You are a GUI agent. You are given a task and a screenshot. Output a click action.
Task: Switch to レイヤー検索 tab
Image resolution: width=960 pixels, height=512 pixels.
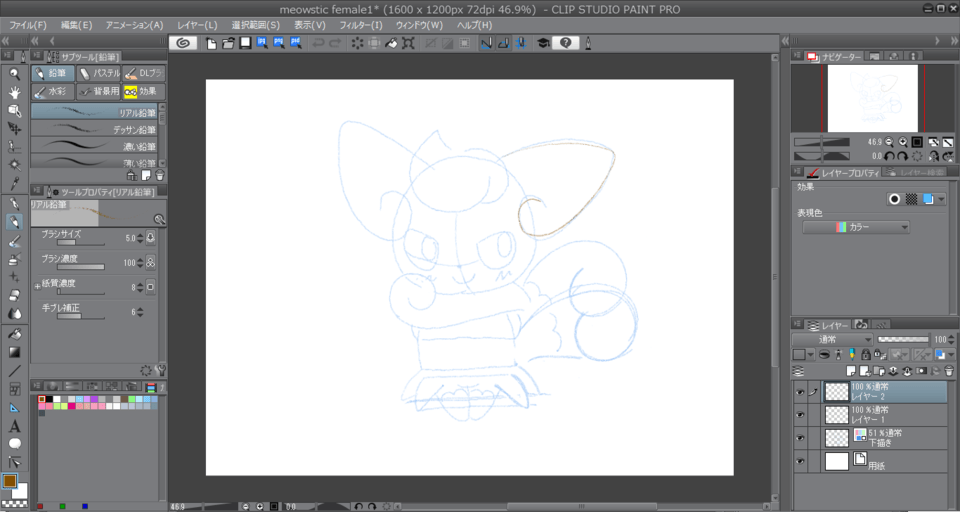click(916, 173)
